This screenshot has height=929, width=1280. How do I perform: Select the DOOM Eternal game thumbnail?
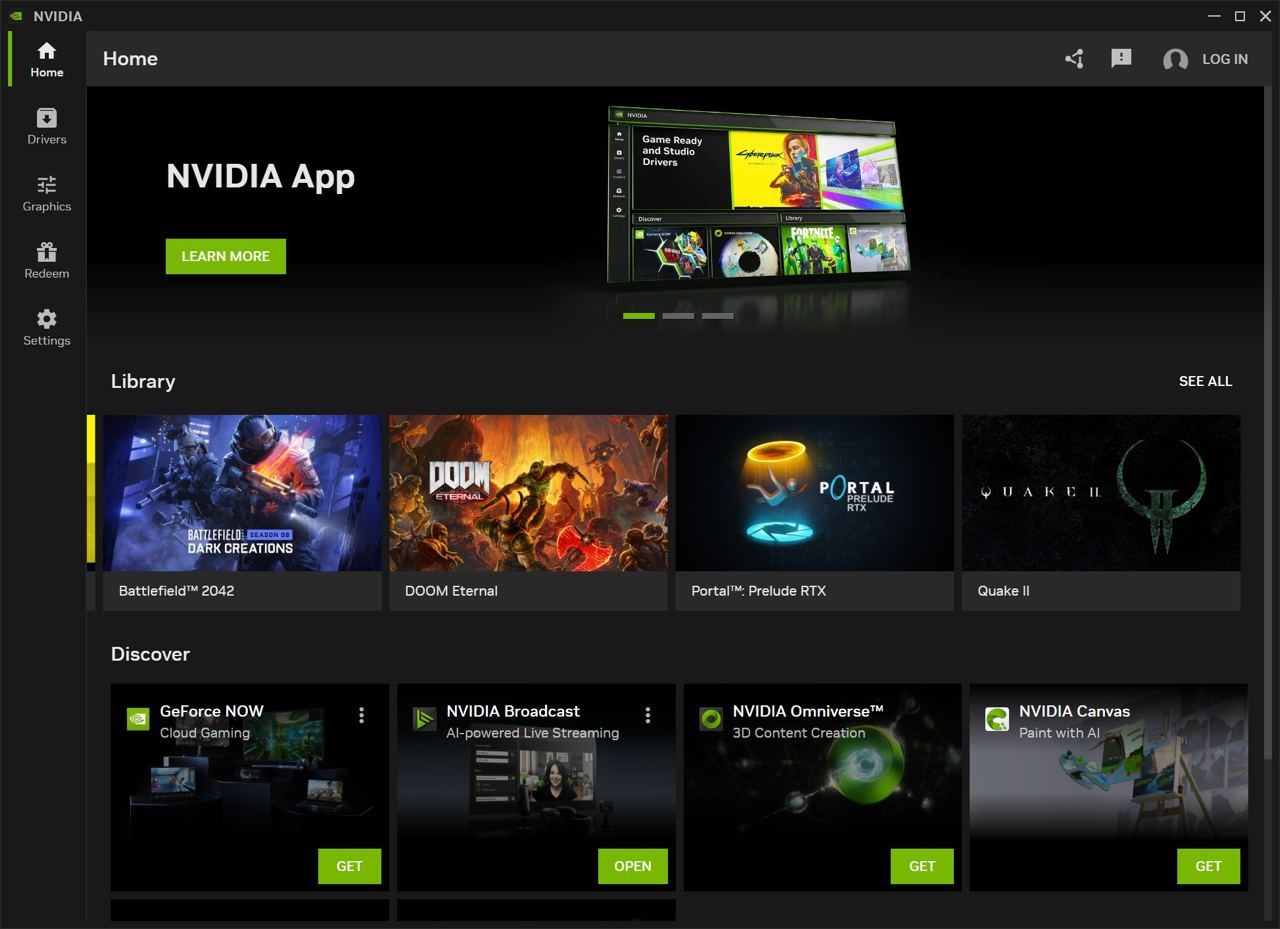(x=528, y=493)
